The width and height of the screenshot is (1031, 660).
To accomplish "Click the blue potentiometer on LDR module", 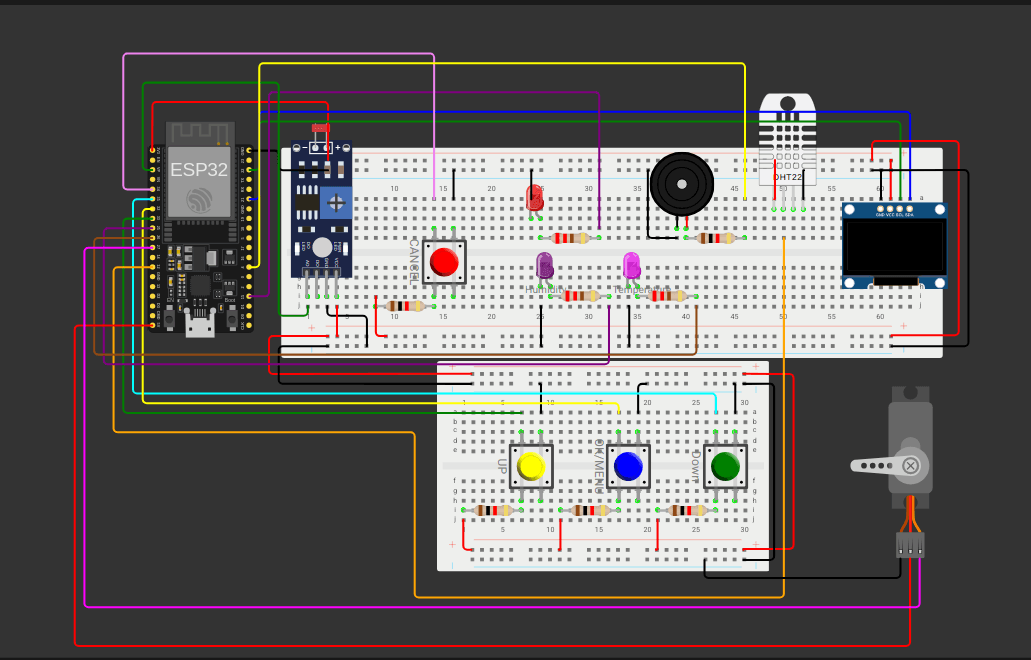I will (338, 204).
